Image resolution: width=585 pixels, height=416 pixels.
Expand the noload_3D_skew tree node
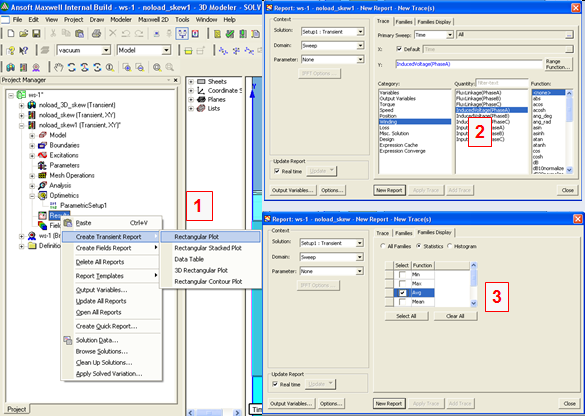pos(22,105)
